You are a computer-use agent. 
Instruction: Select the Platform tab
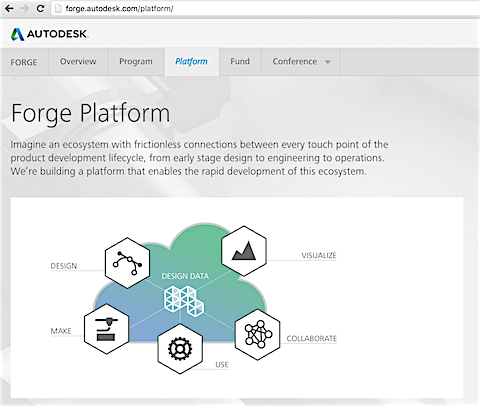(x=192, y=62)
